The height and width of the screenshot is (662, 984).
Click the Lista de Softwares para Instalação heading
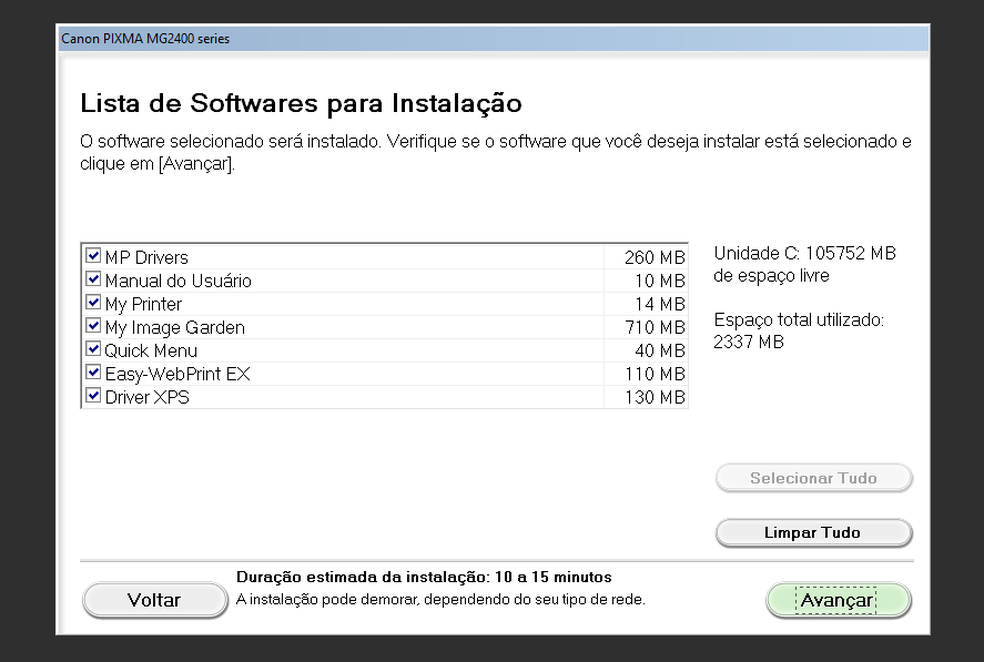(301, 103)
